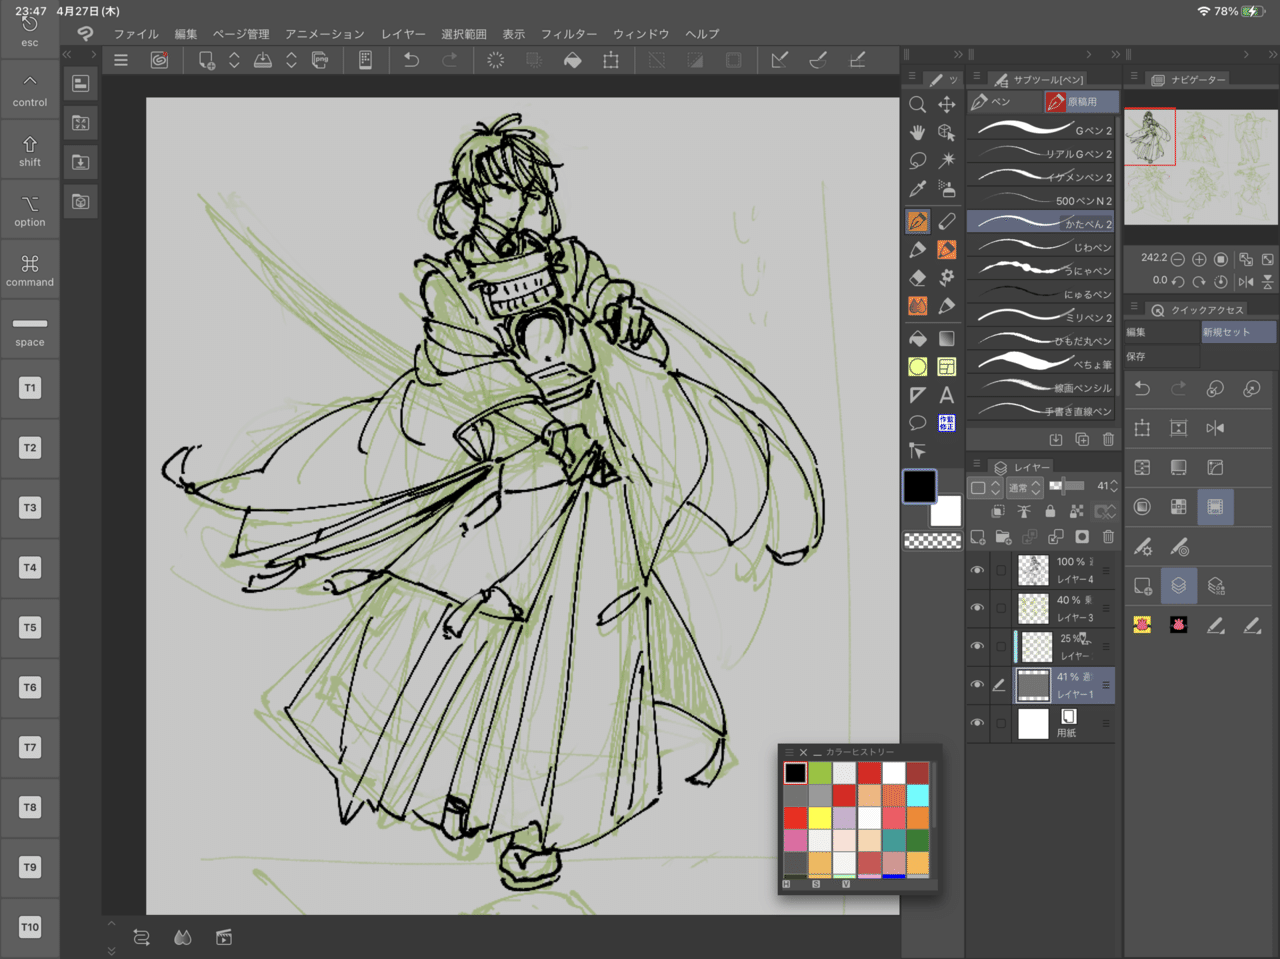
Task: Select the text tool marked A
Action: 947,395
